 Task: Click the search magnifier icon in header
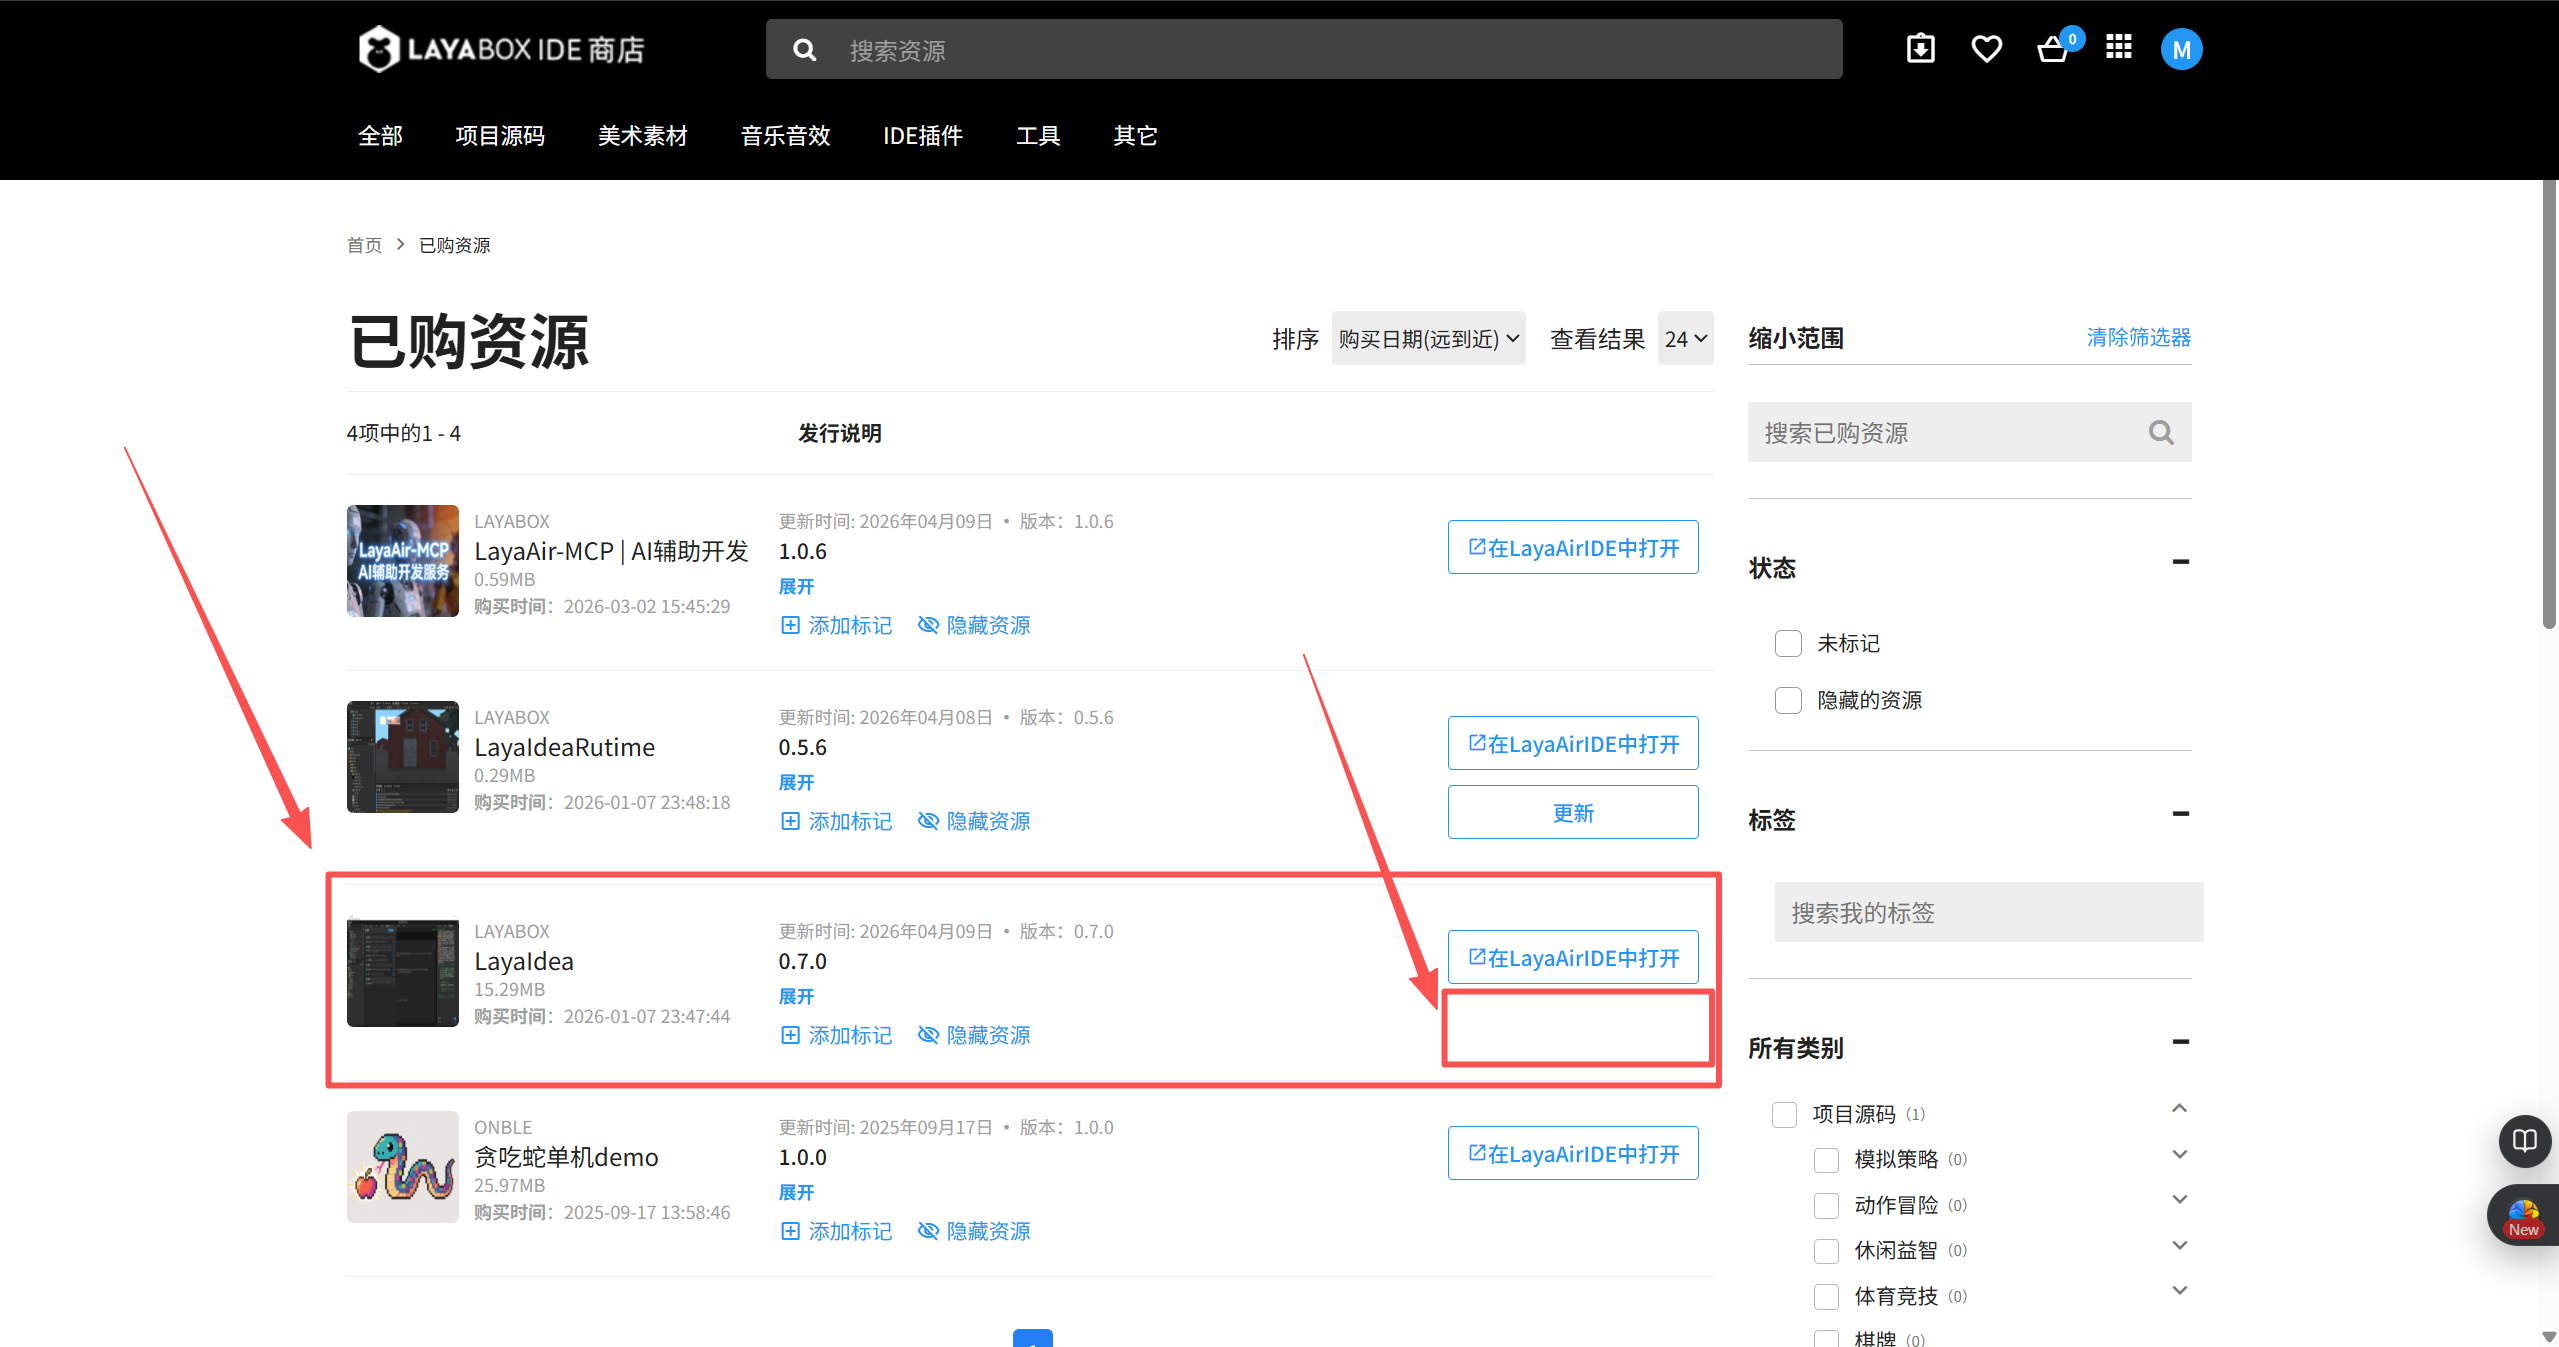tap(804, 50)
